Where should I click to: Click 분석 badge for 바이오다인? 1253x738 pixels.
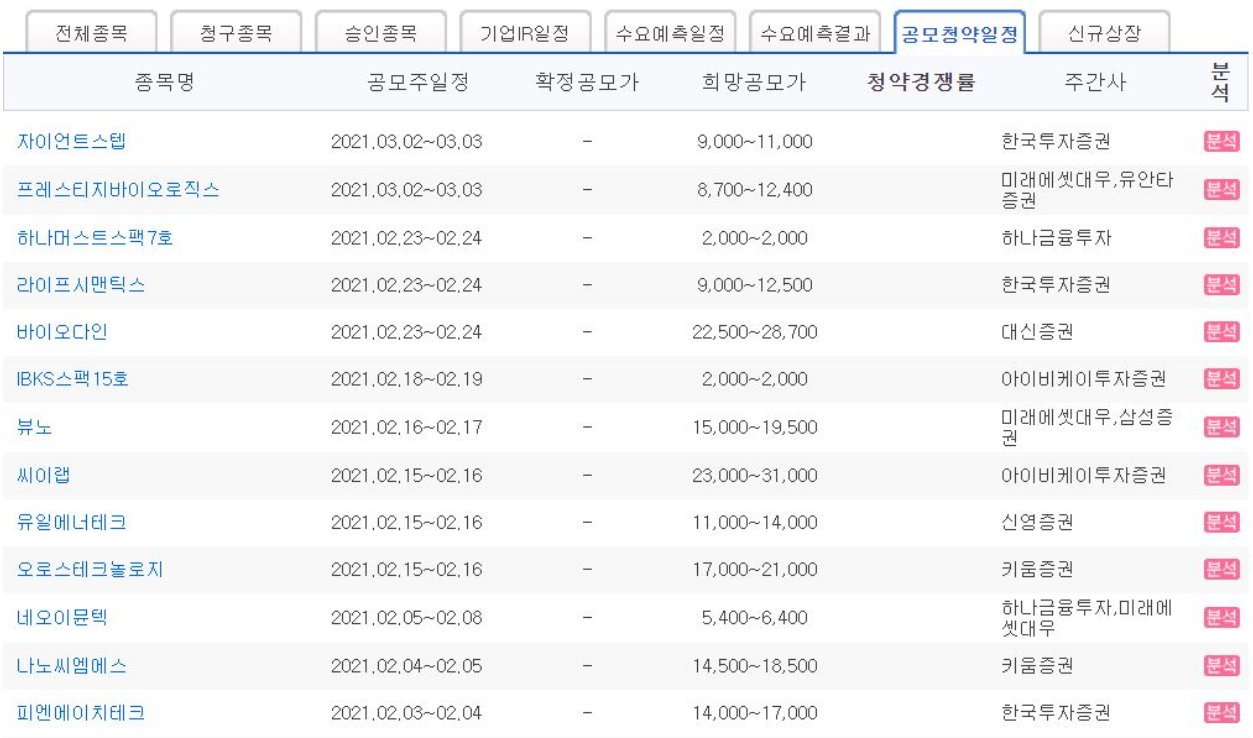pyautogui.click(x=1221, y=333)
